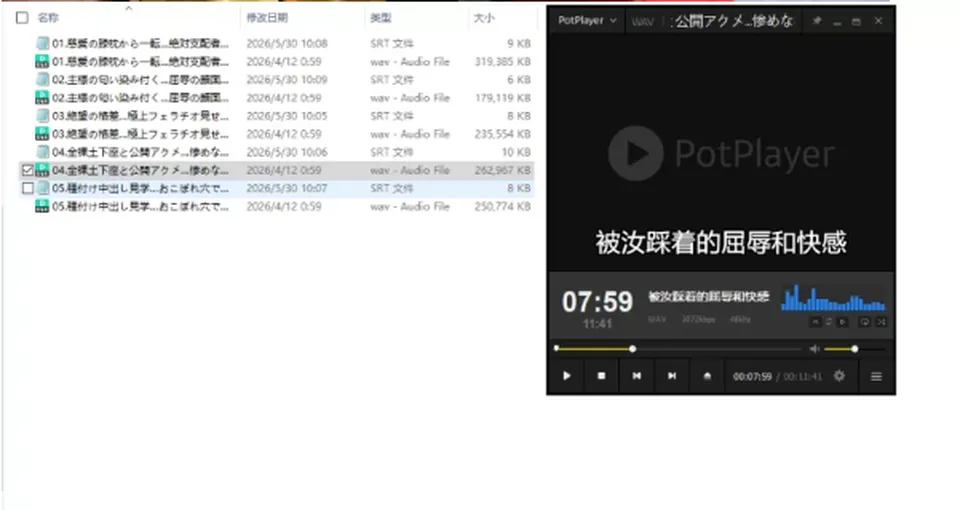This screenshot has width=960, height=510.
Task: Click the 05 wav audio file icon
Action: tap(42, 206)
